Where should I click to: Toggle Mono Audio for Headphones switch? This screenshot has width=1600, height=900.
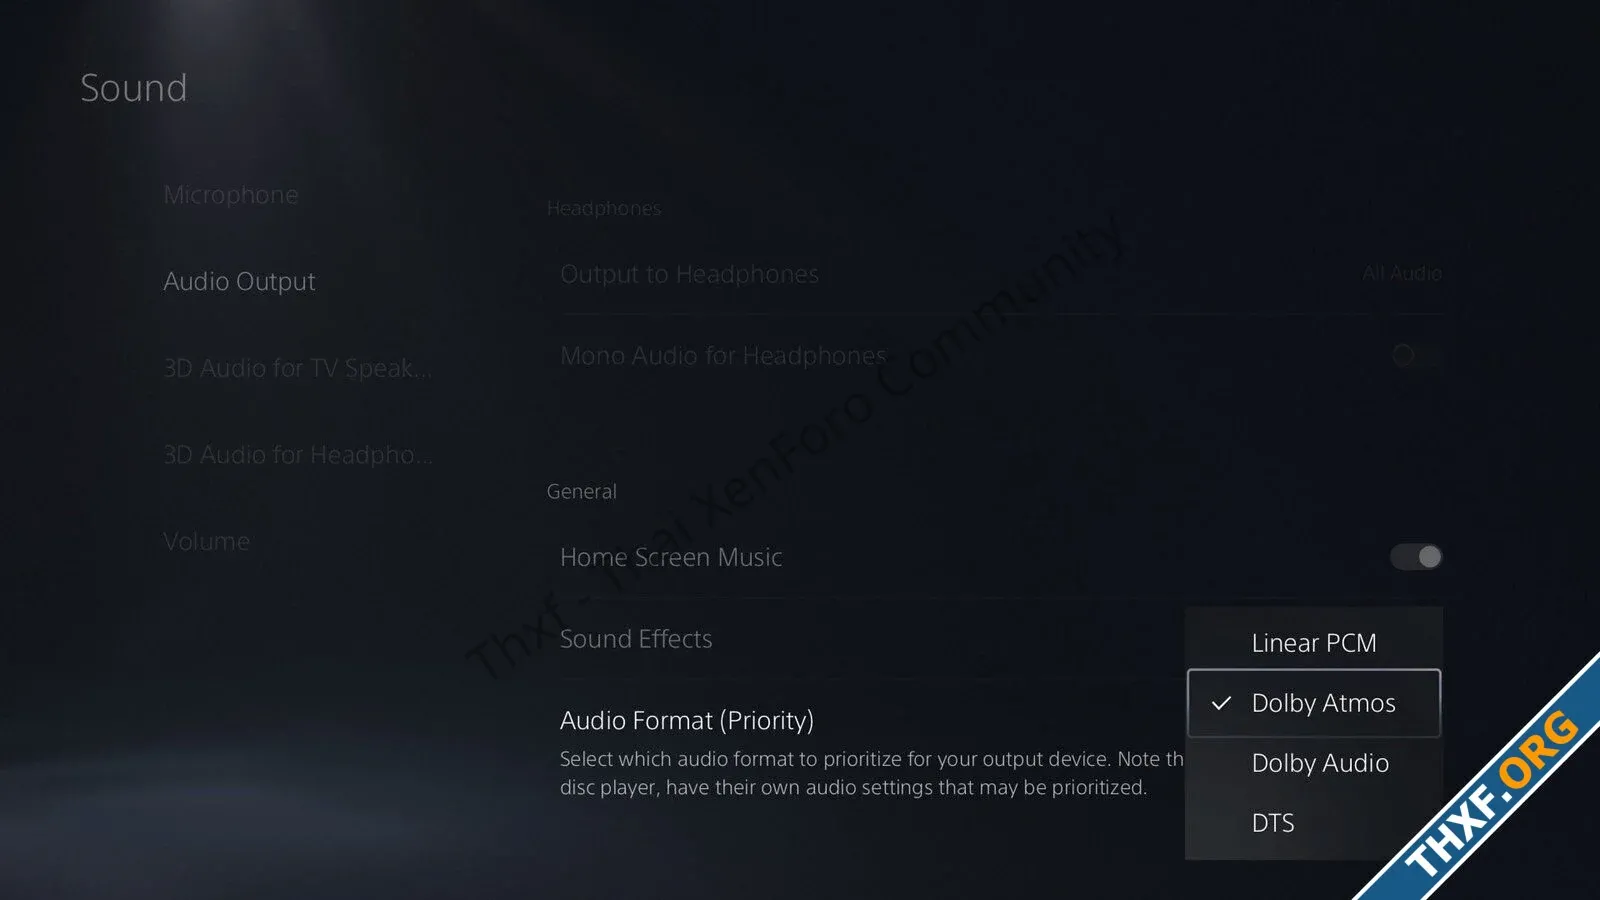tap(1416, 355)
